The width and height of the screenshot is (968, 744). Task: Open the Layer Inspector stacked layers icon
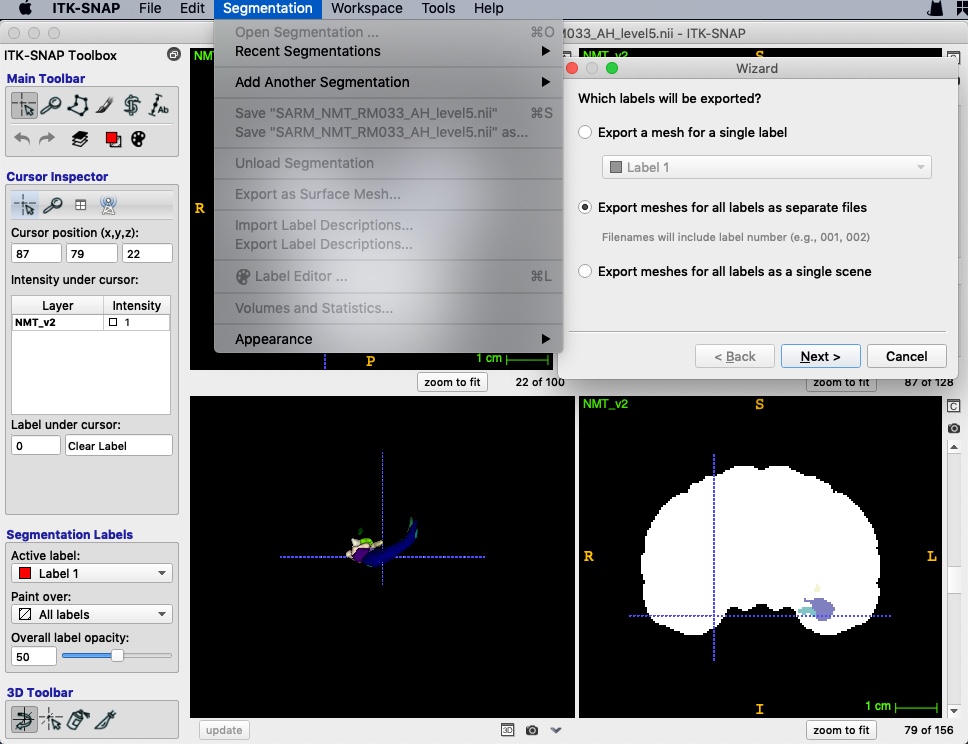[x=80, y=139]
